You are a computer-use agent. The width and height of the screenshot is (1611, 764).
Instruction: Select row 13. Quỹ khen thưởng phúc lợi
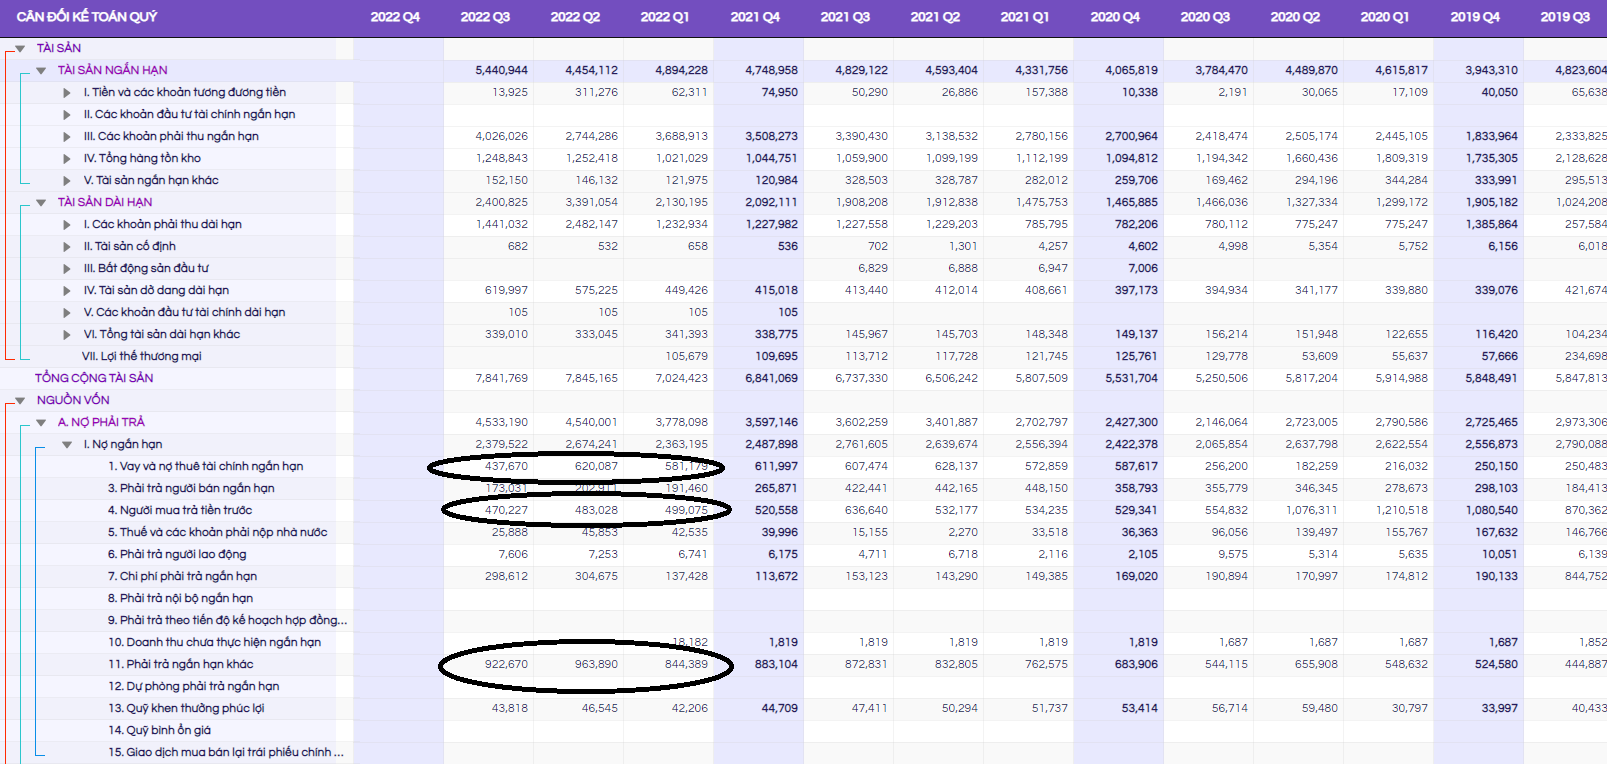[x=186, y=708]
